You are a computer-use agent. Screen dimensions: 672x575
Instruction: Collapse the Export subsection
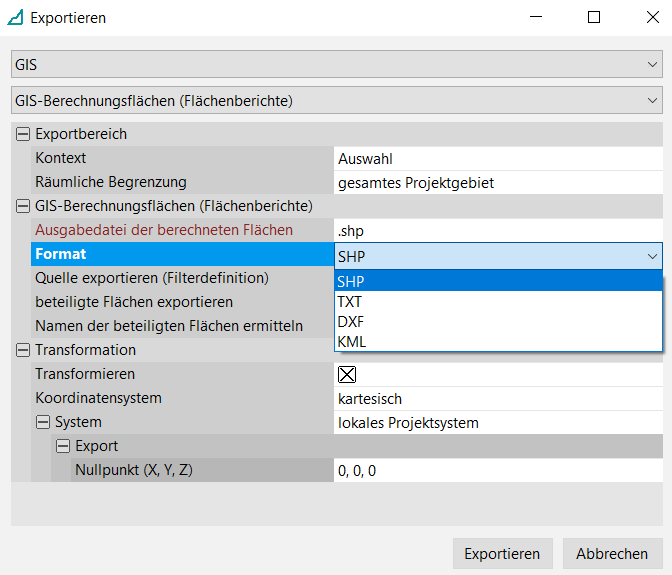63,446
